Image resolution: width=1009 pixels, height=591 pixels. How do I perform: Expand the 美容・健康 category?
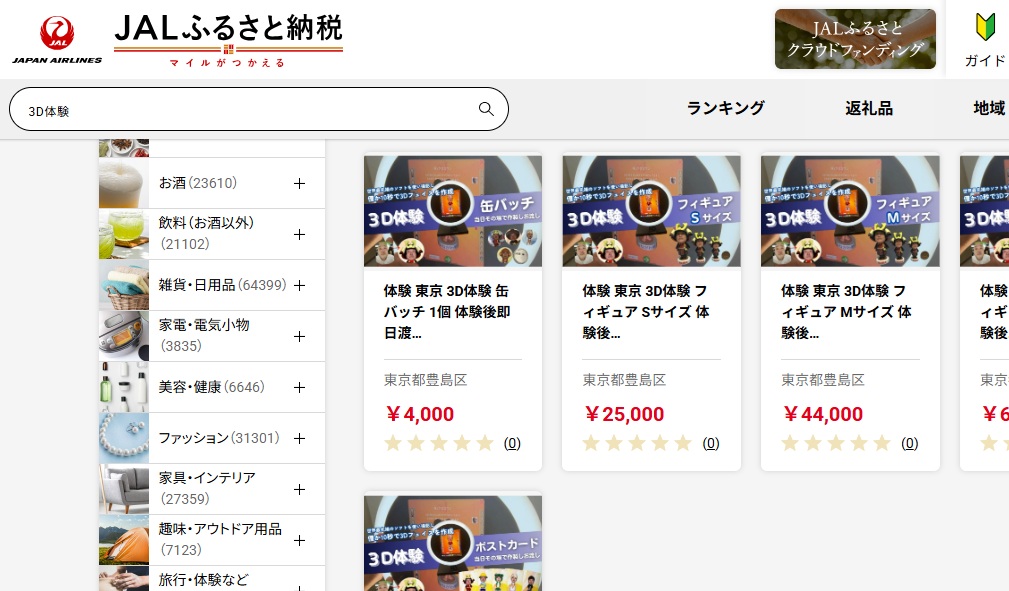tap(299, 387)
